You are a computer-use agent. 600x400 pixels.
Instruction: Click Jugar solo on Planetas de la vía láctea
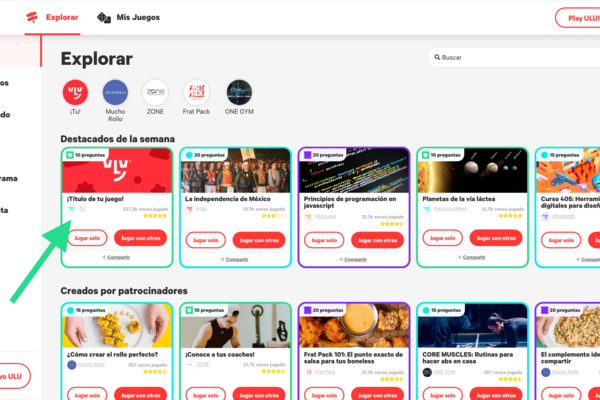coord(443,238)
